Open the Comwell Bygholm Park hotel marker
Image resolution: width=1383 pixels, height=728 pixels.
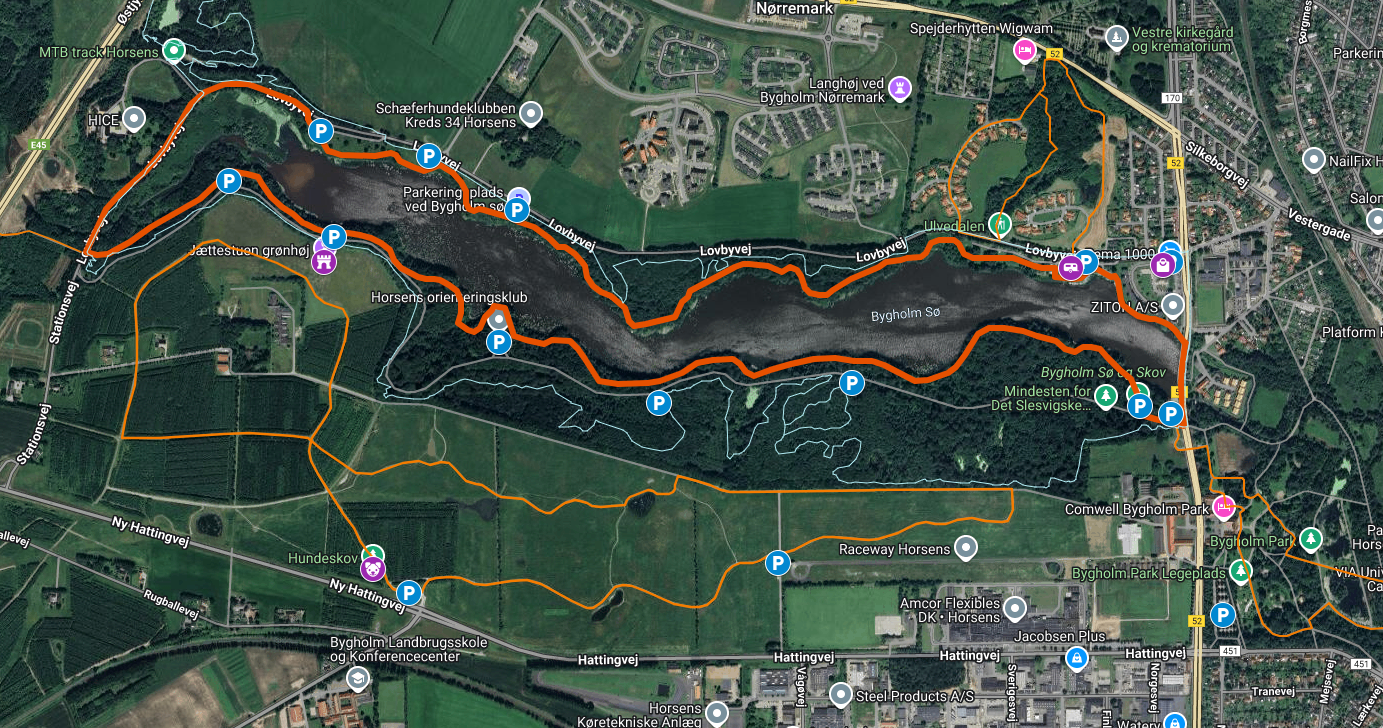(x=1224, y=507)
